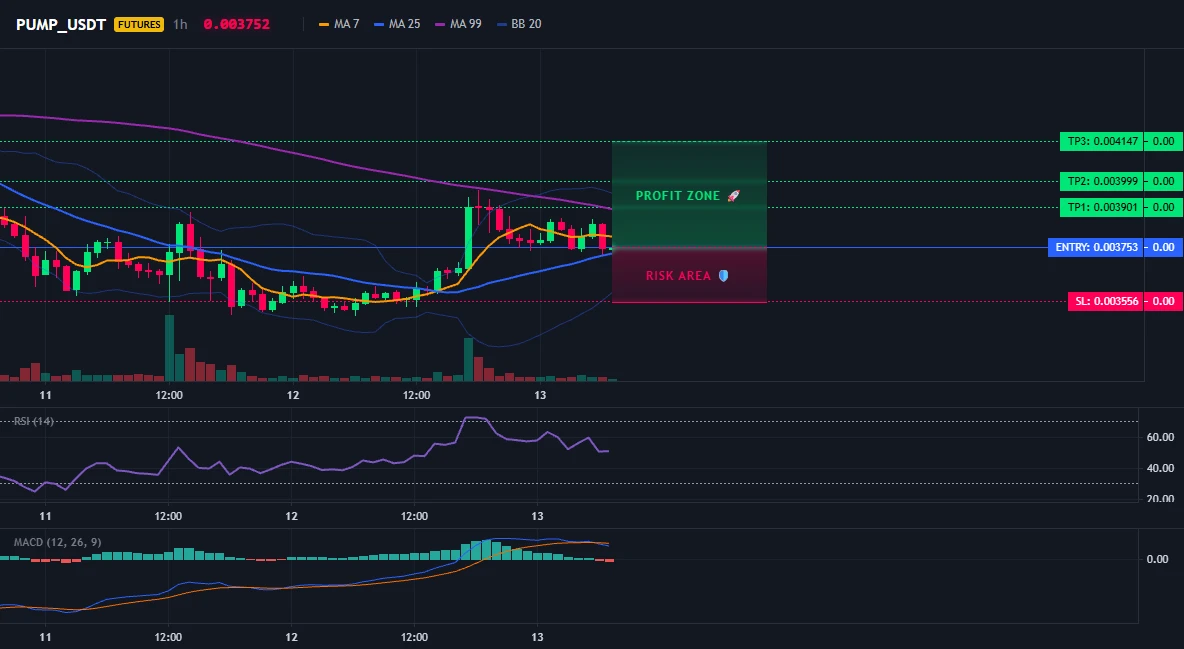Click the SL: 0.003556 price label
The height and width of the screenshot is (649, 1184).
click(x=1105, y=301)
